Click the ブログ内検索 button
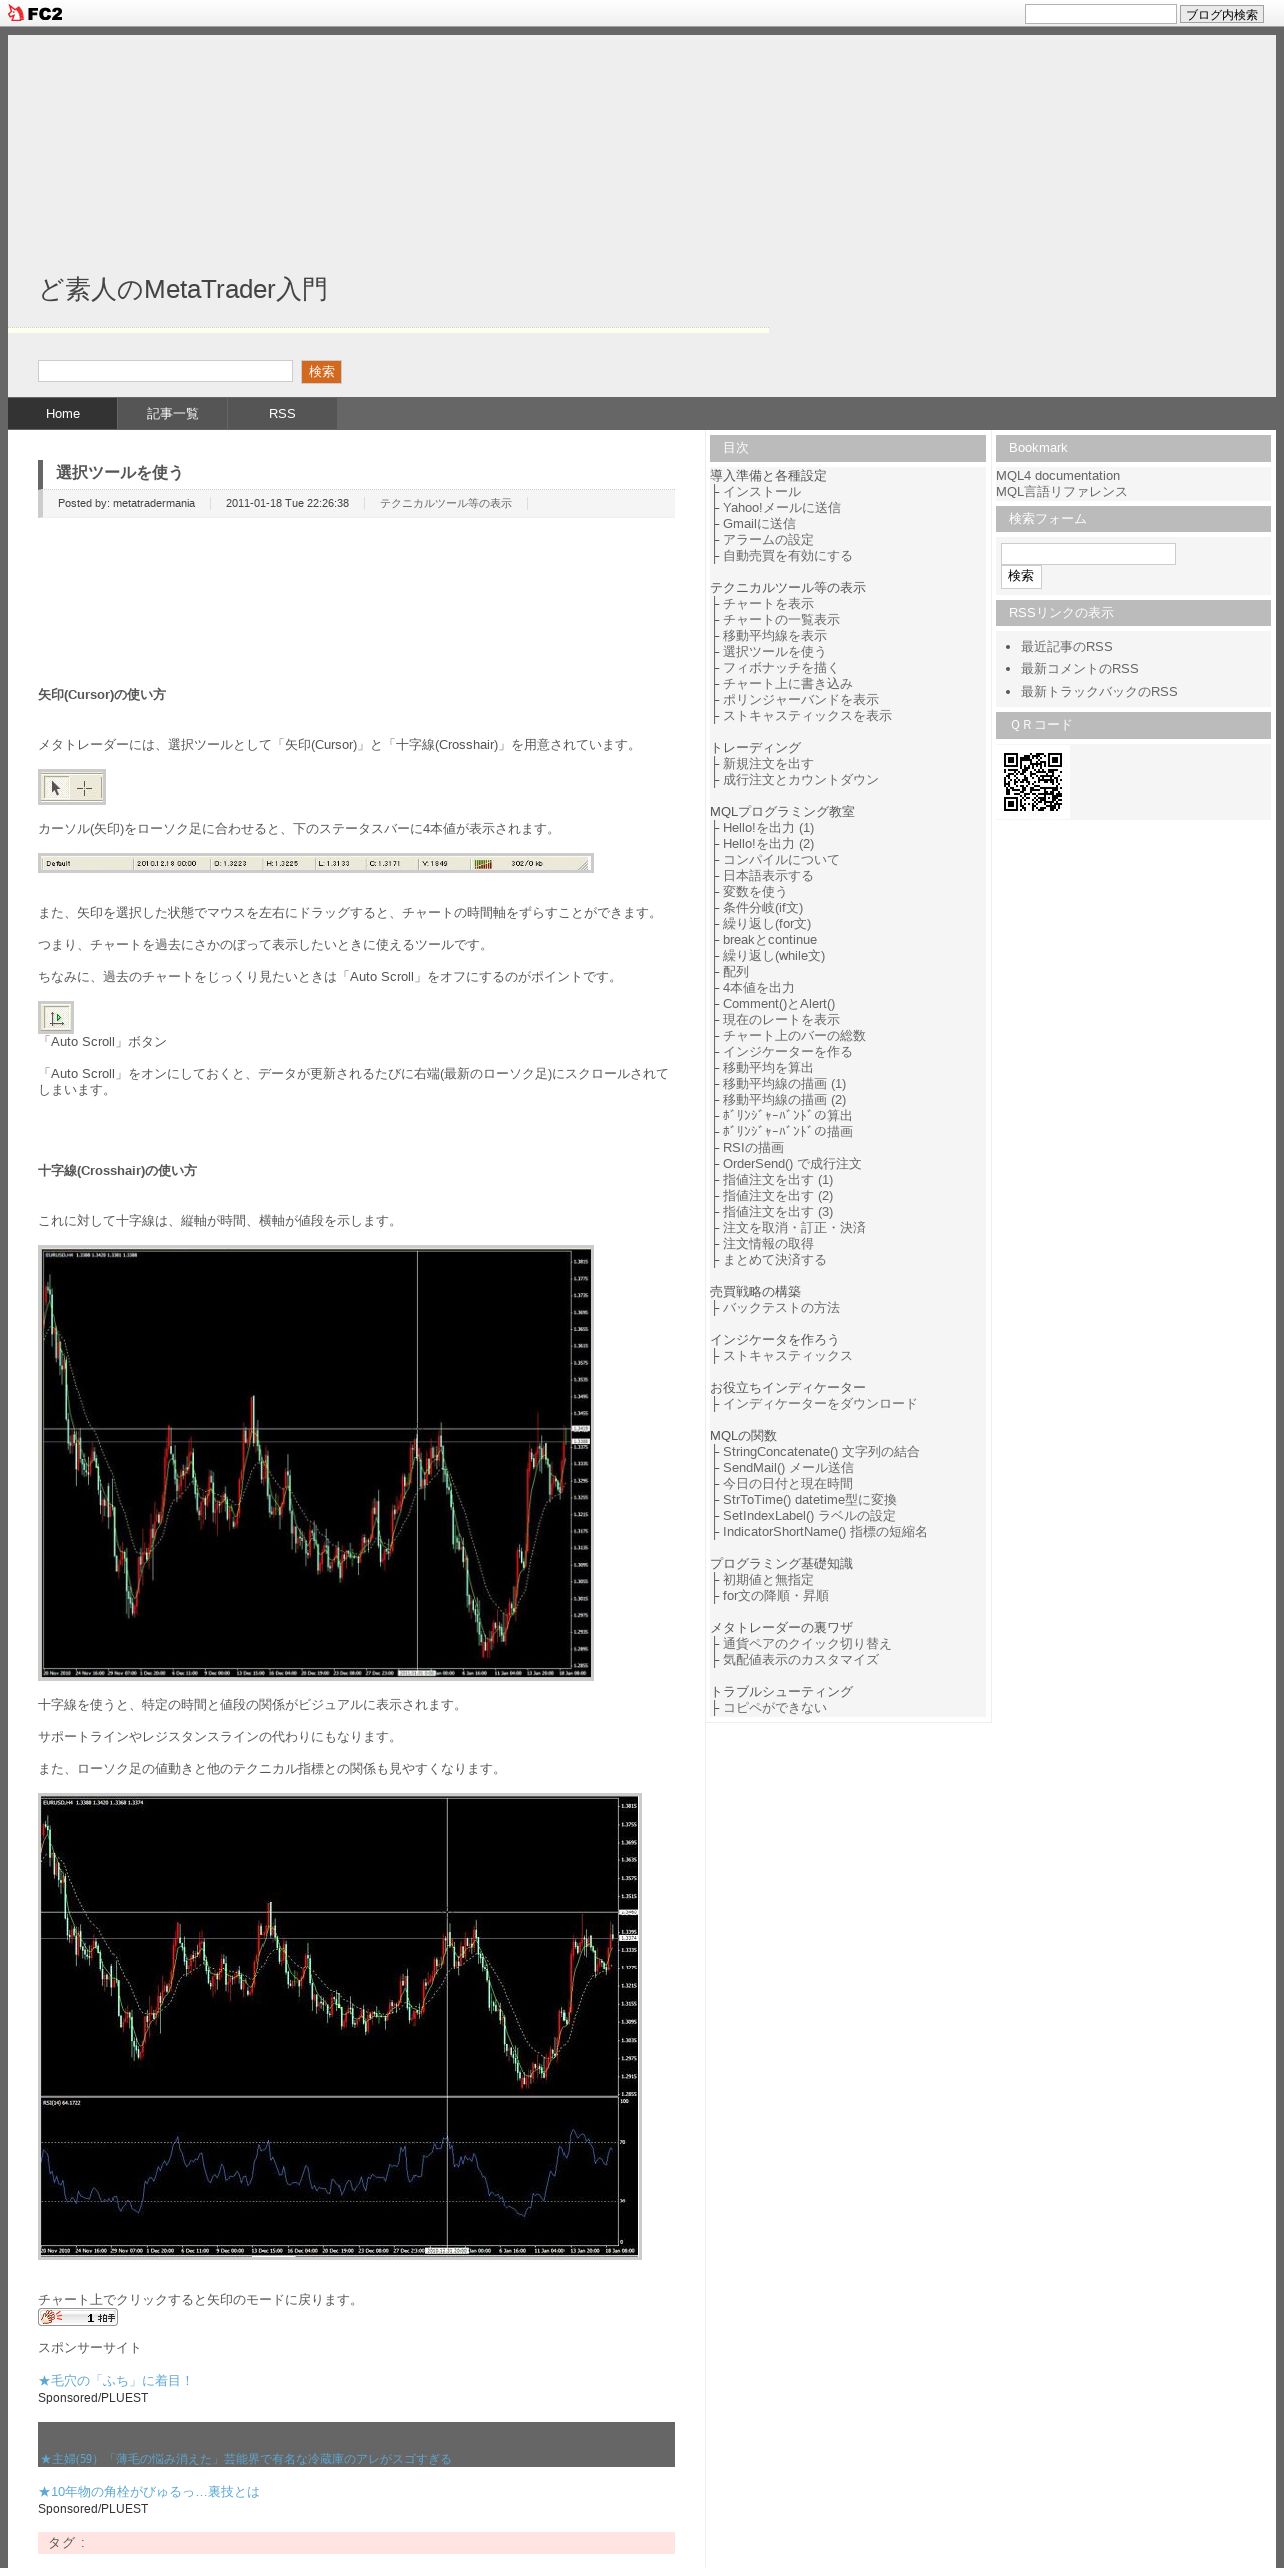The image size is (1284, 2568). [x=1221, y=14]
